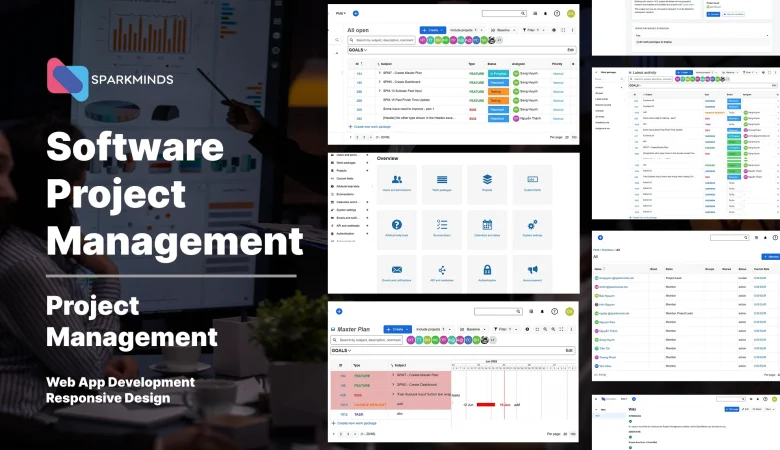Click zoom out magnifier in Master Plan toolbar
Viewport: 780px width, 450px height.
(x=545, y=329)
